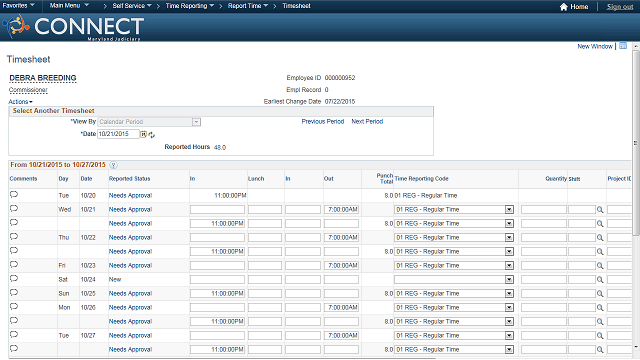Click the Lunch field on Fri 10/23 row
640x360 pixels.
(264, 266)
